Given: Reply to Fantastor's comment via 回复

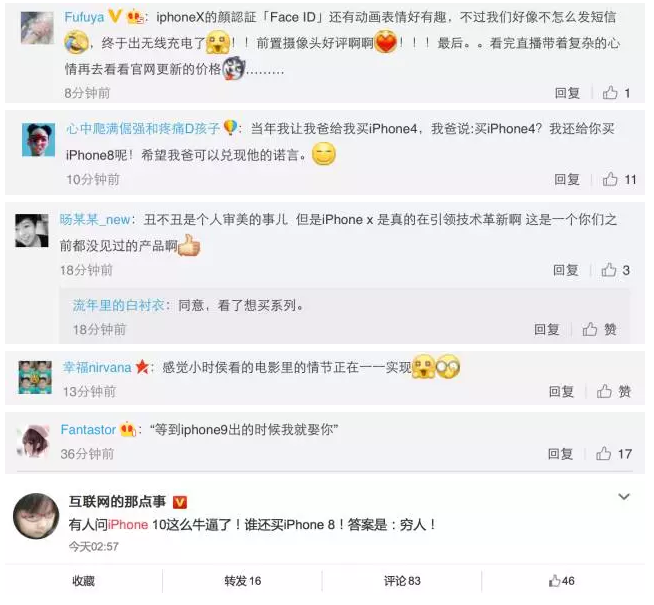Looking at the screenshot, I should point(560,453).
